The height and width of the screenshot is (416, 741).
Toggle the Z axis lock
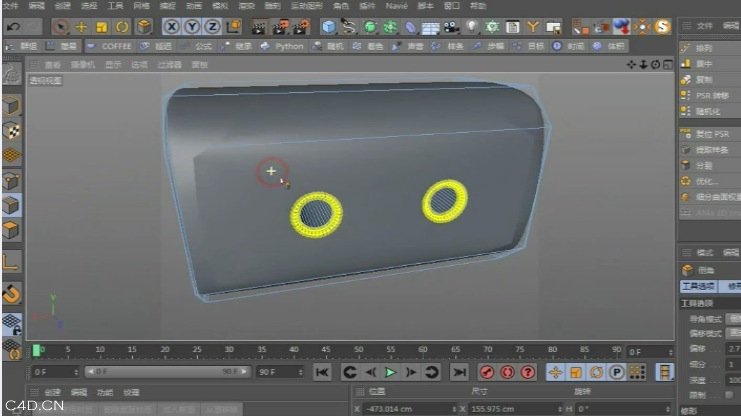[212, 27]
